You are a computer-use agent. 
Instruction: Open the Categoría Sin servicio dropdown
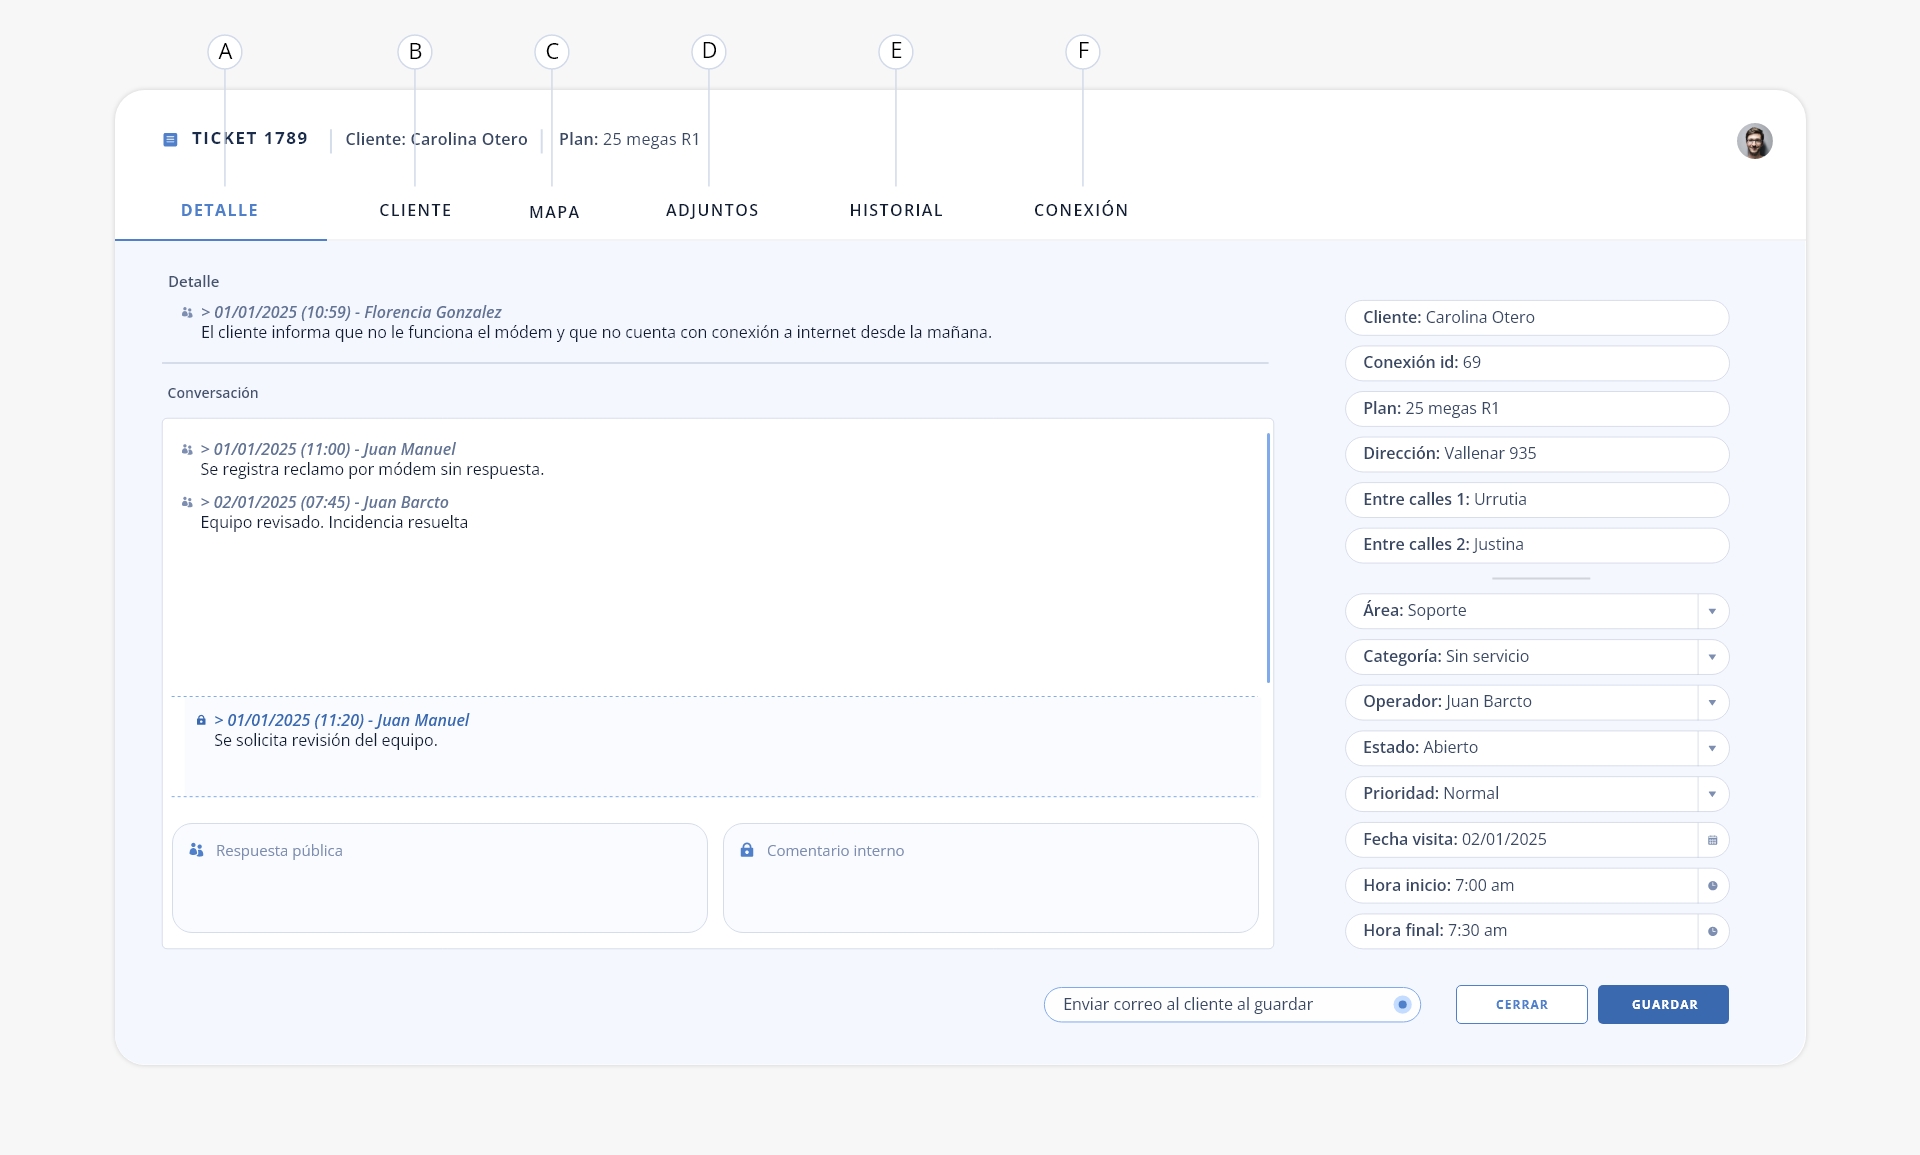(x=1712, y=657)
